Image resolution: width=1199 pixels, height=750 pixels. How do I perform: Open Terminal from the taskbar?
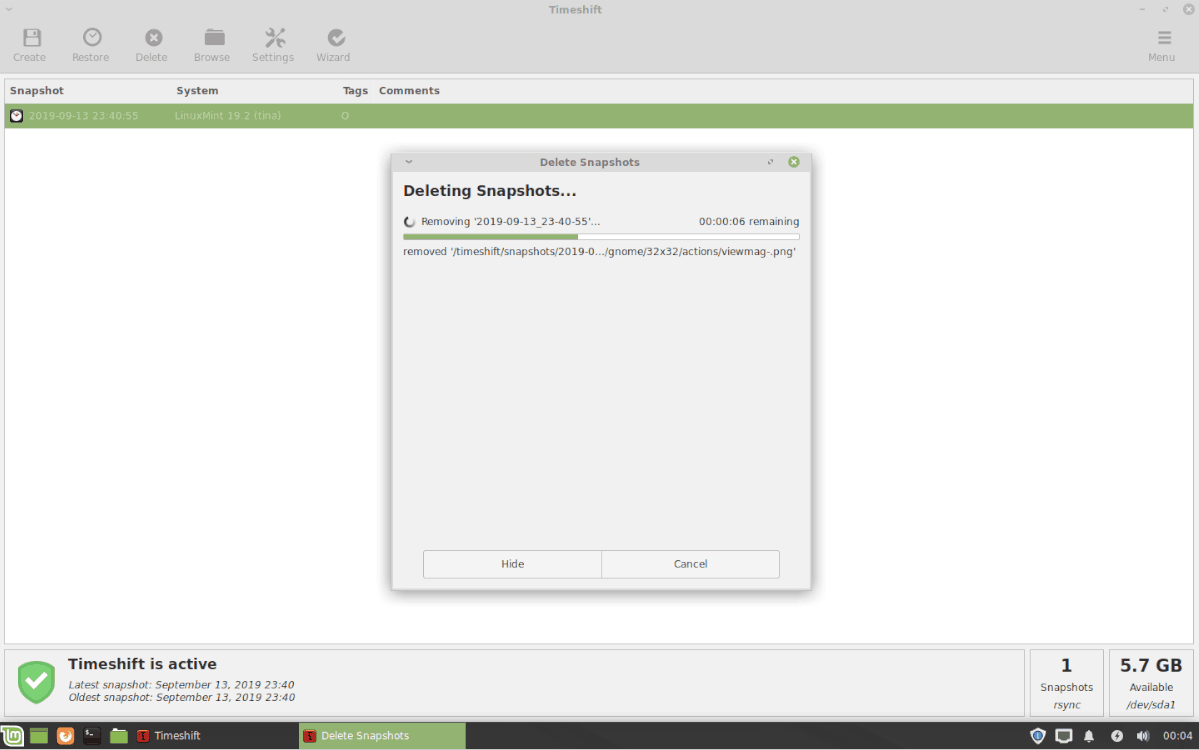(92, 736)
